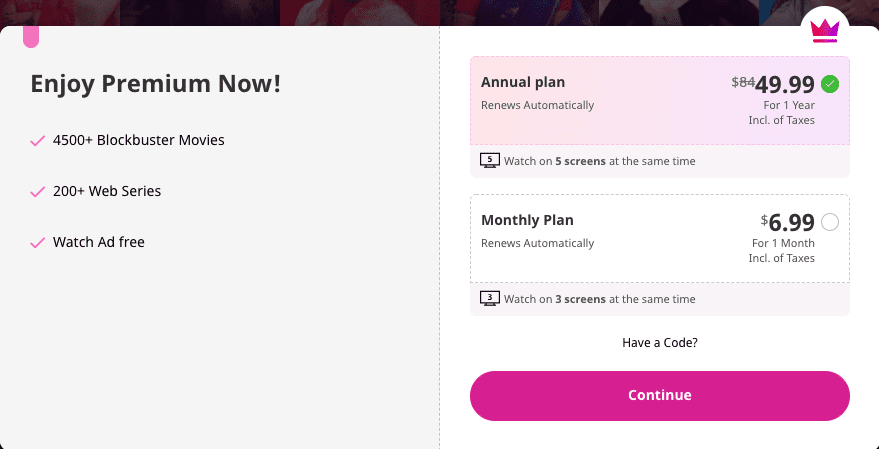Screen dimensions: 879x449
Task: Click Watch on 5 screens text
Action: [599, 161]
